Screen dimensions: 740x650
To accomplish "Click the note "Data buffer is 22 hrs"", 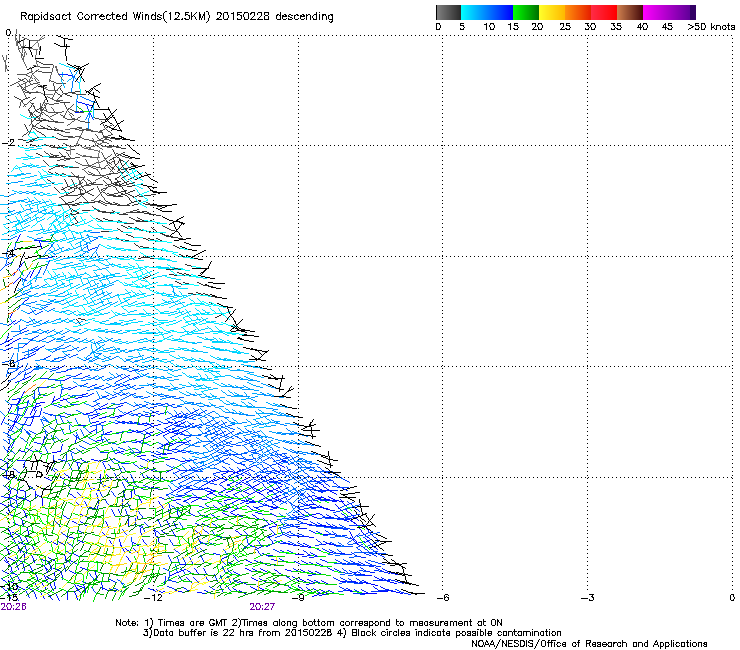I will coord(202,633).
